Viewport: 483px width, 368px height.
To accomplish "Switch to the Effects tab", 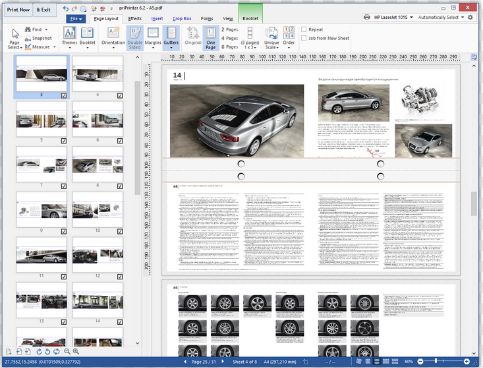I will coord(135,19).
